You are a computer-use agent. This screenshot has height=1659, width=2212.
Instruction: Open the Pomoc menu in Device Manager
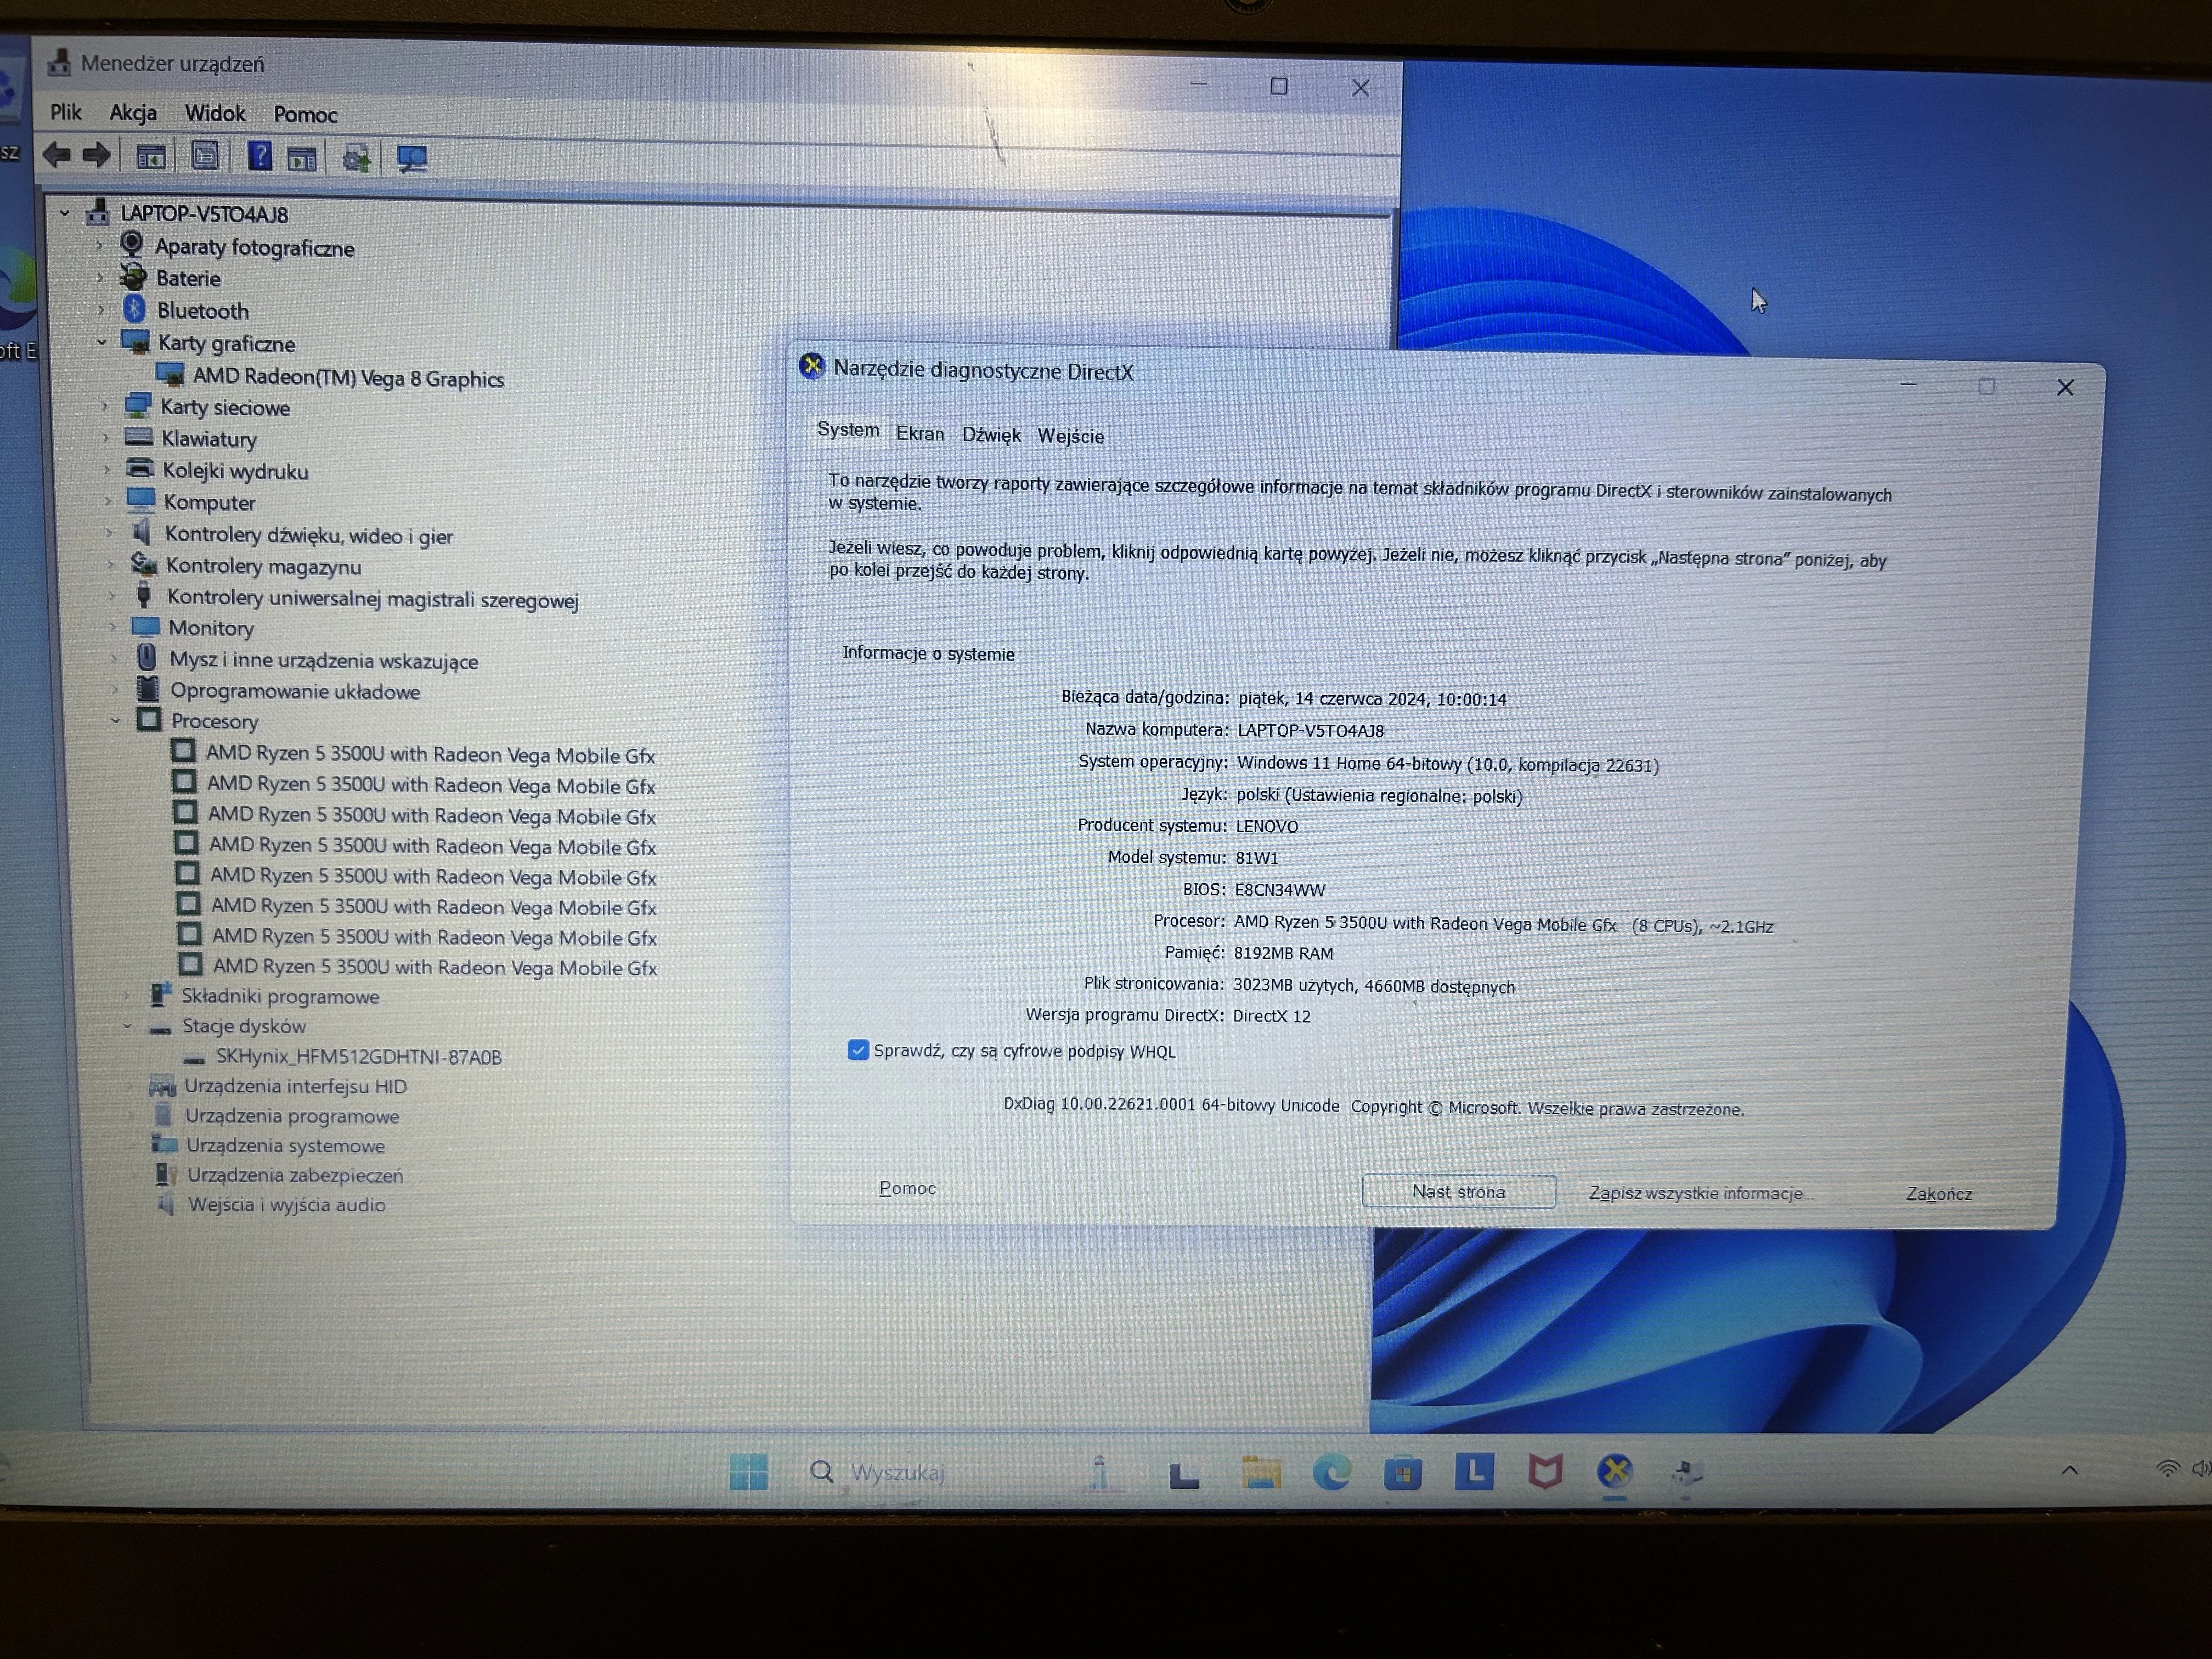coord(305,115)
